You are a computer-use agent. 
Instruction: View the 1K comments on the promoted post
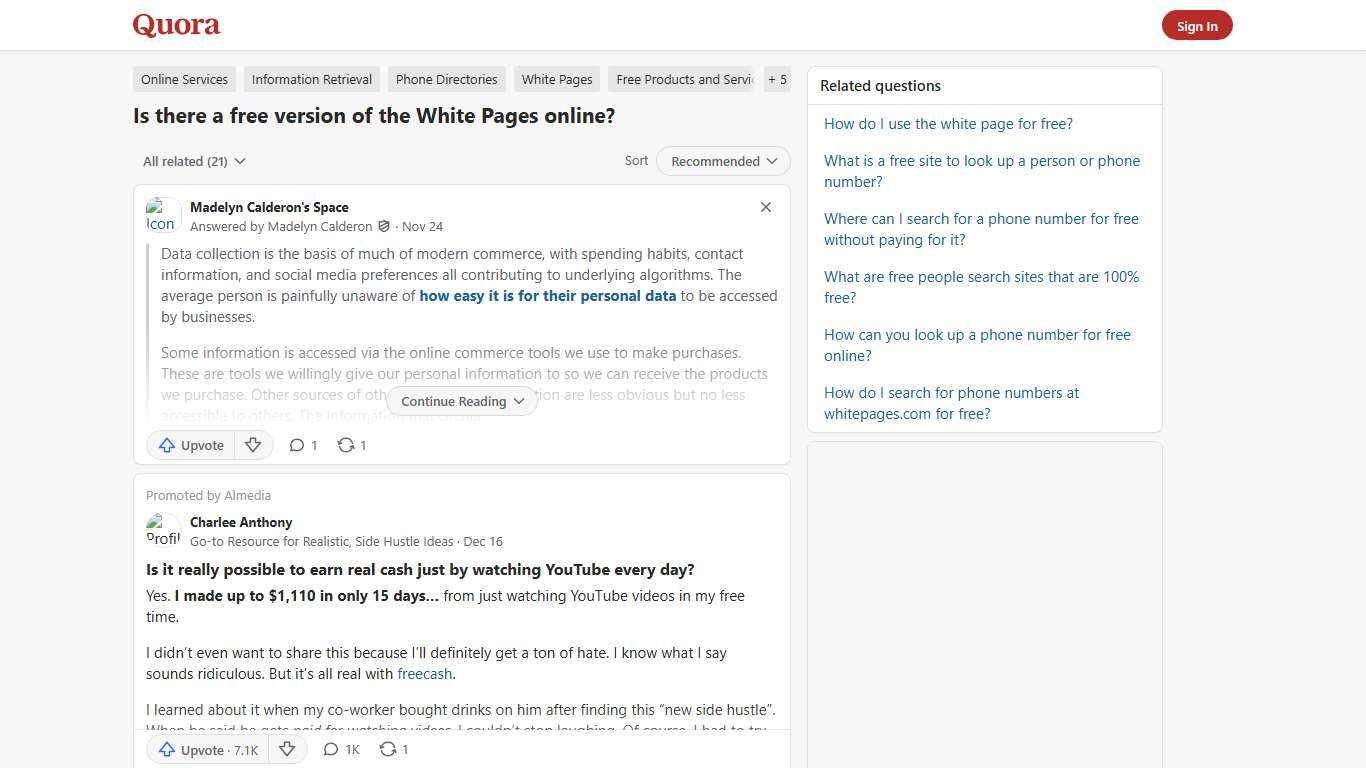pyautogui.click(x=340, y=749)
